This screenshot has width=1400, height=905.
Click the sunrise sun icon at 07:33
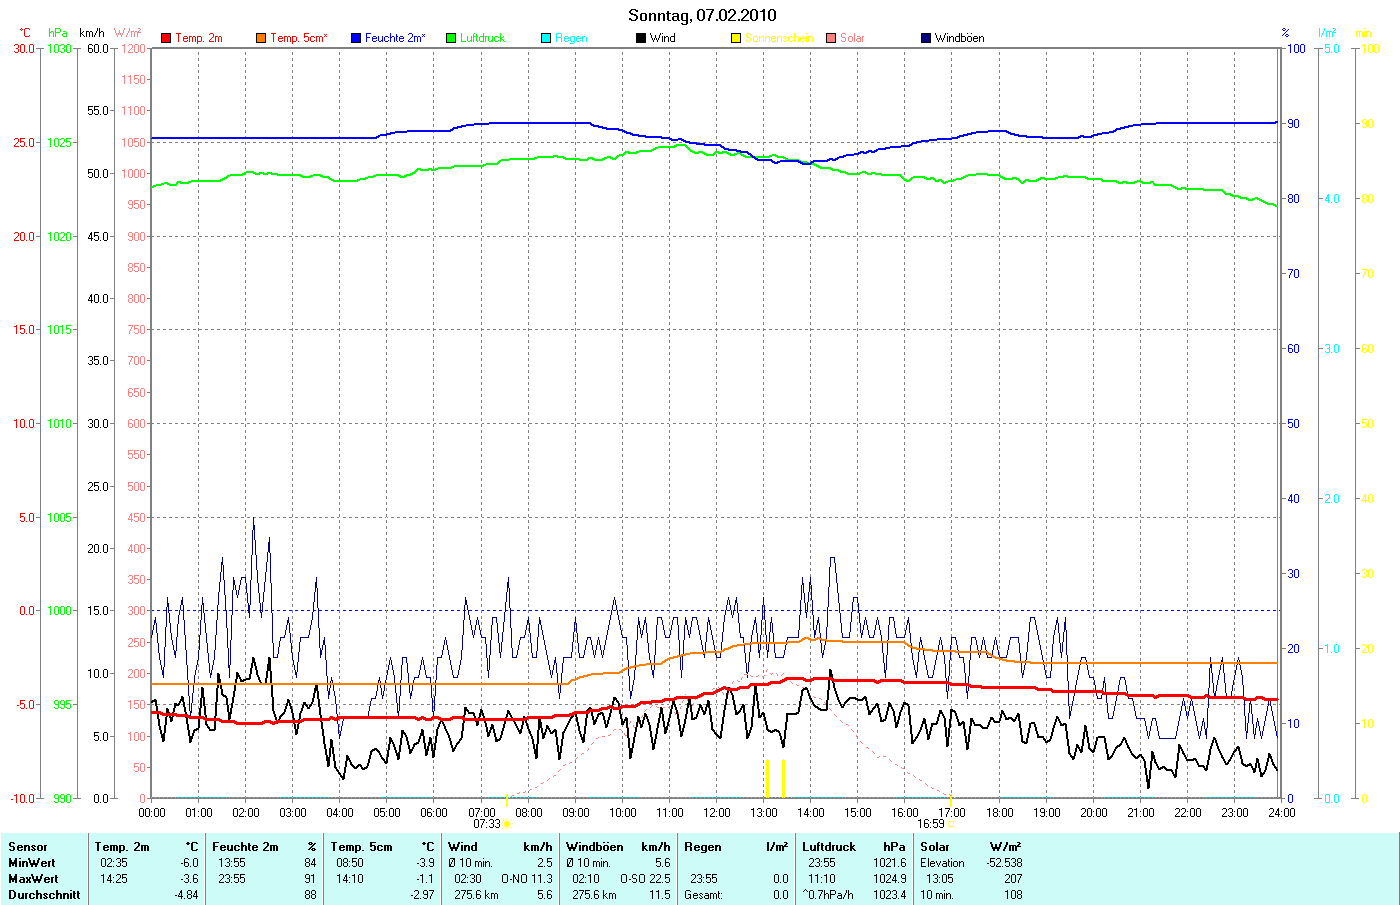(x=507, y=824)
